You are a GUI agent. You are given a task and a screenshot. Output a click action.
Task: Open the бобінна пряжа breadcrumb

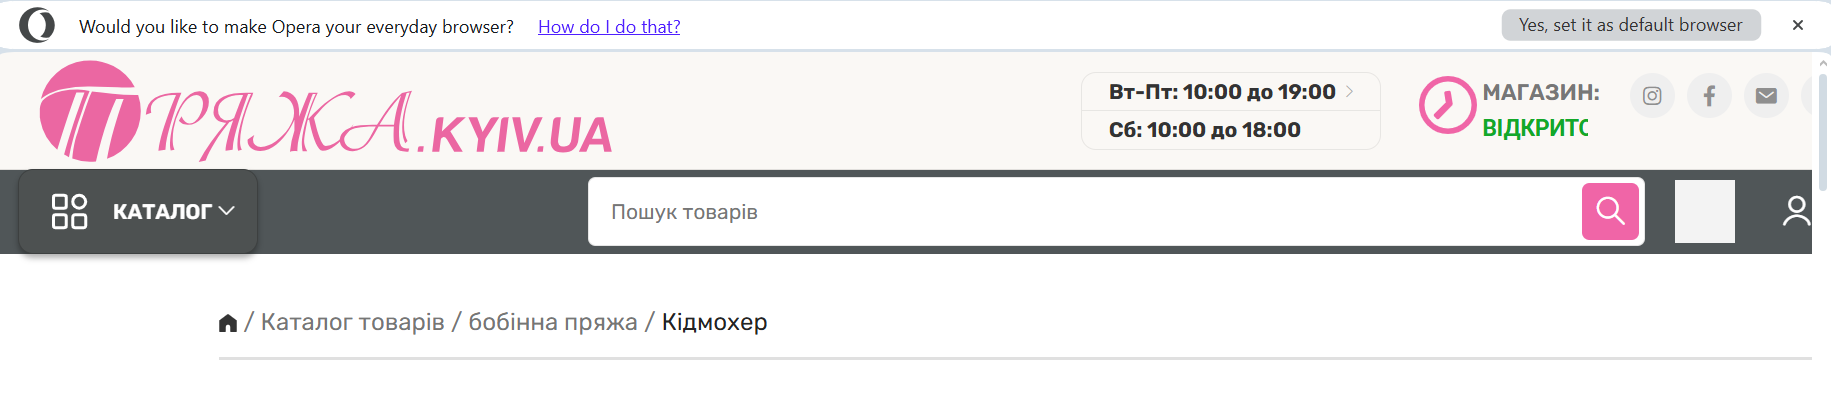553,322
